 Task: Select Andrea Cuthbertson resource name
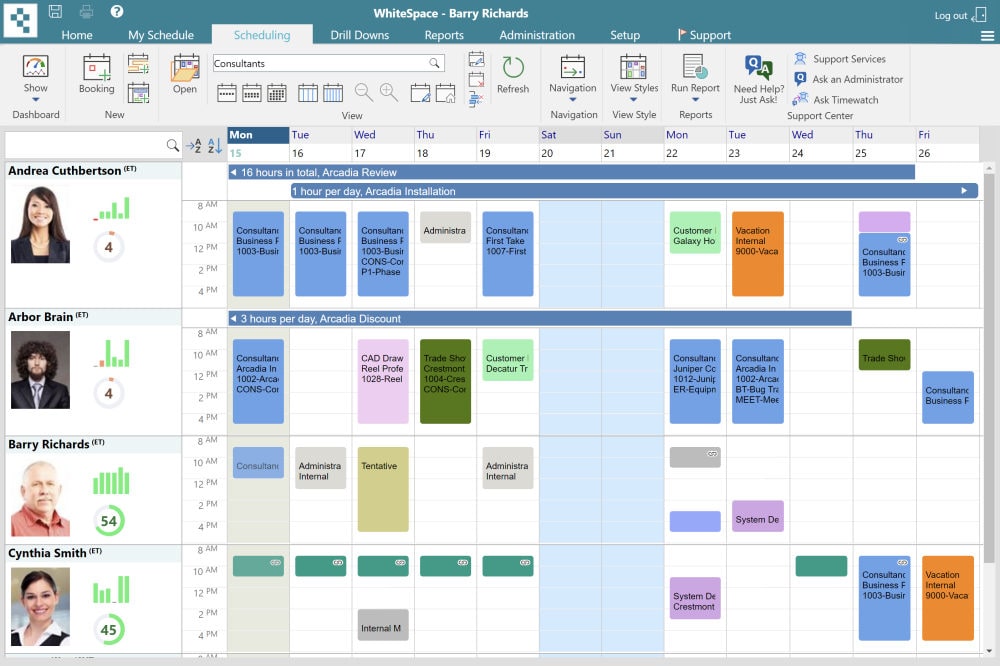(x=64, y=171)
